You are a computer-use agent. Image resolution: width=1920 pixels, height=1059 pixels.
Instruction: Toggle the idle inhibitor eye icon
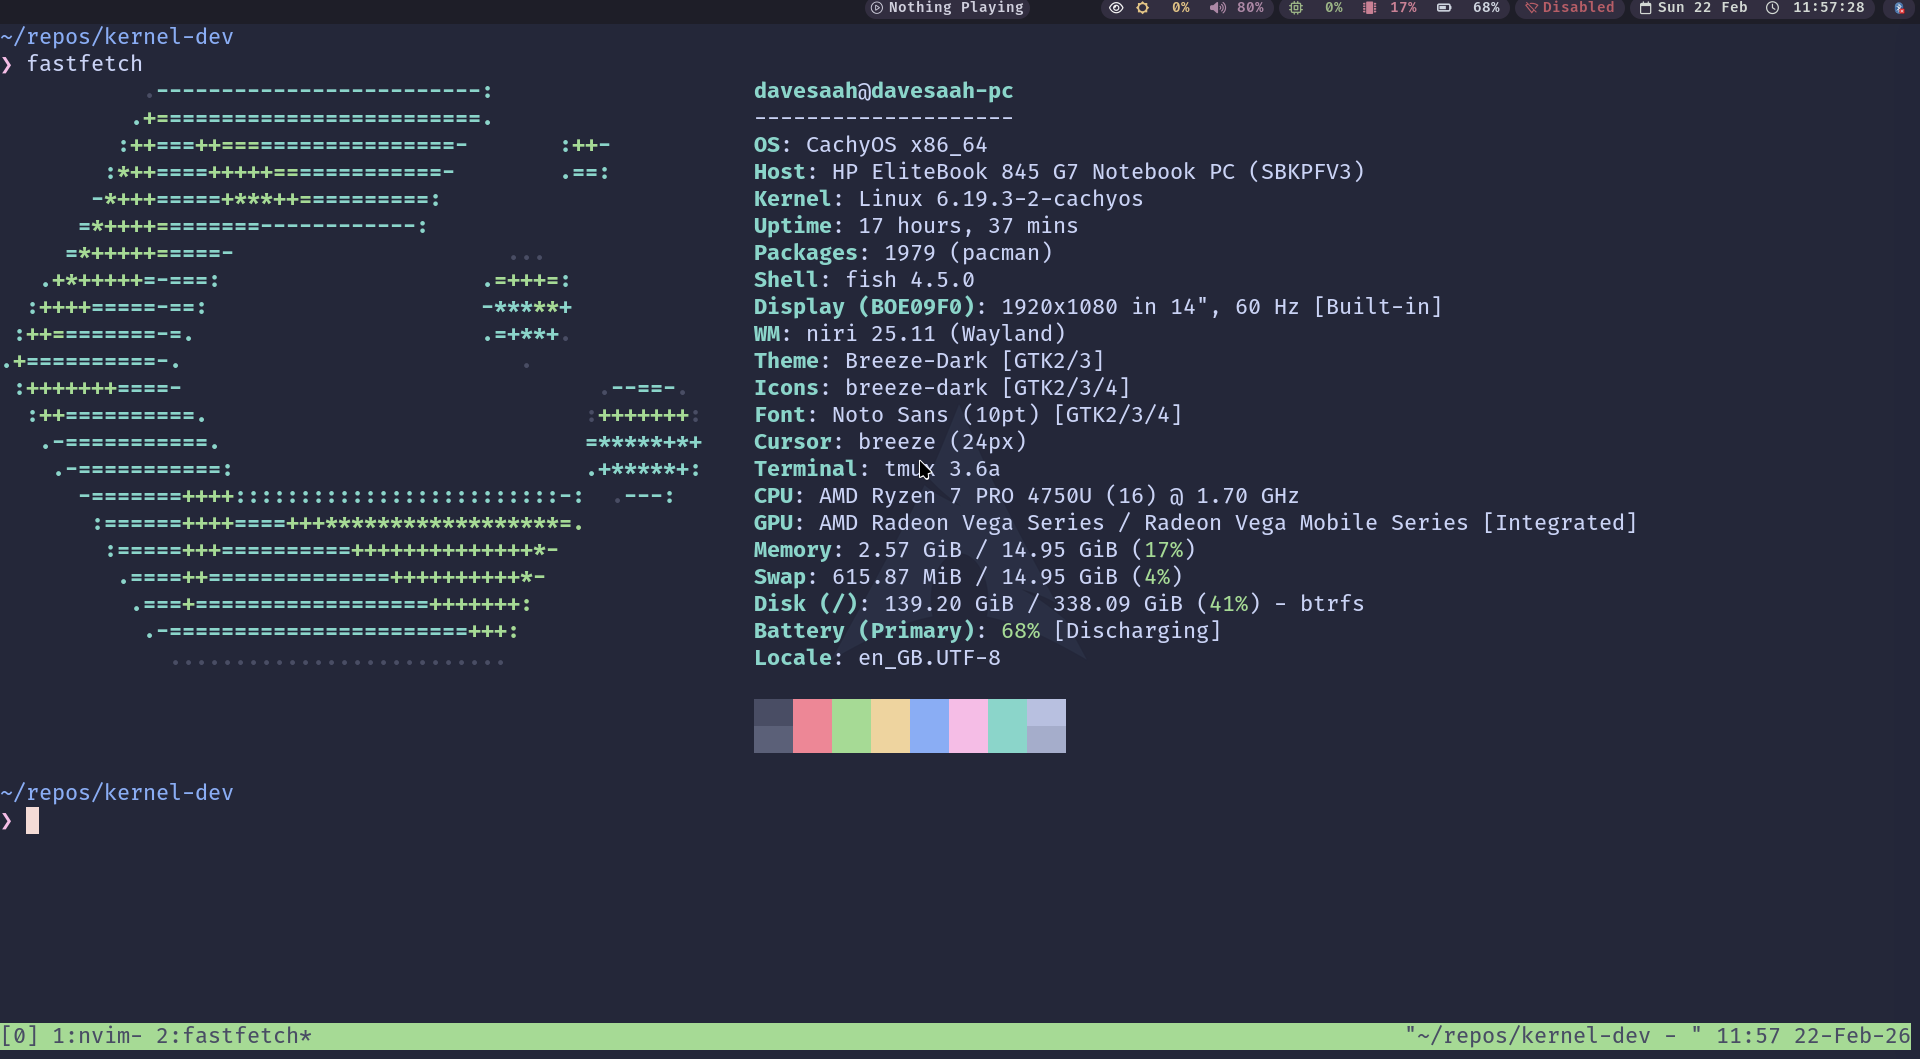[x=1115, y=9]
